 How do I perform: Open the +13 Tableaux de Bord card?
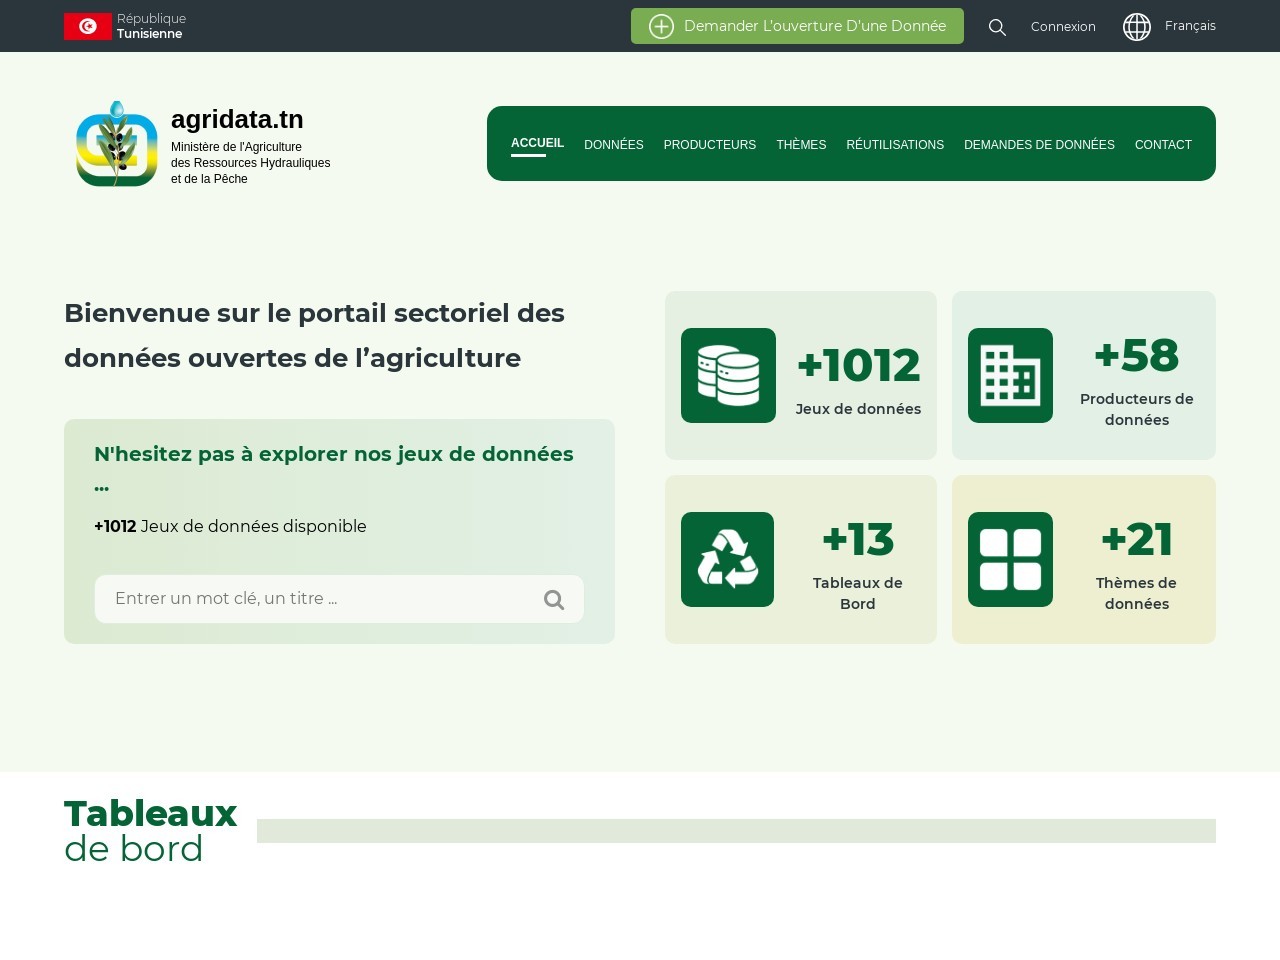801,560
